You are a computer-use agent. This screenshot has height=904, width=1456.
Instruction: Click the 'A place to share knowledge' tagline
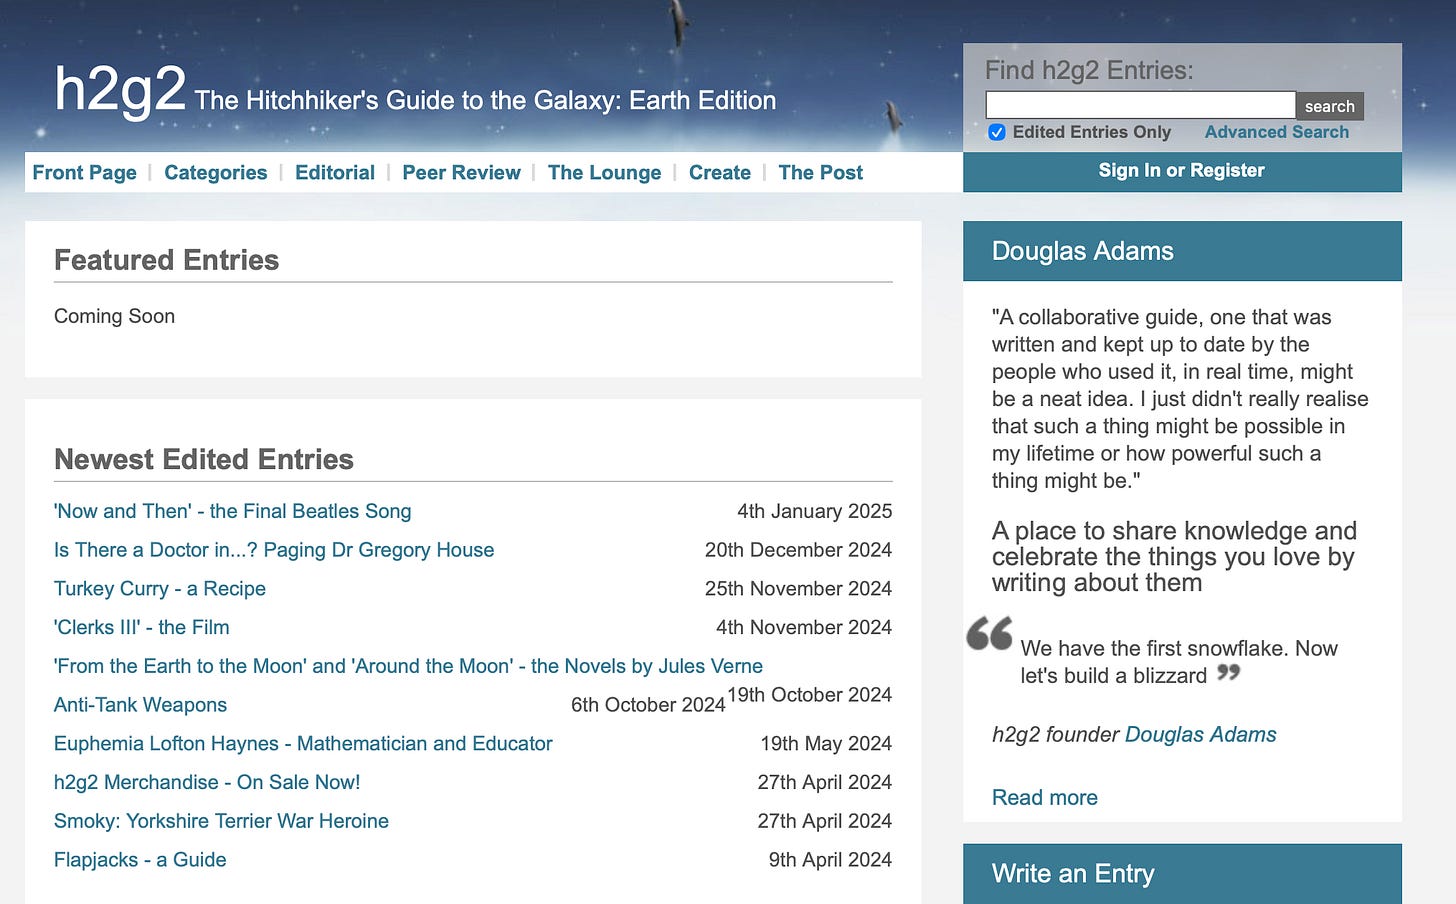tap(1174, 557)
